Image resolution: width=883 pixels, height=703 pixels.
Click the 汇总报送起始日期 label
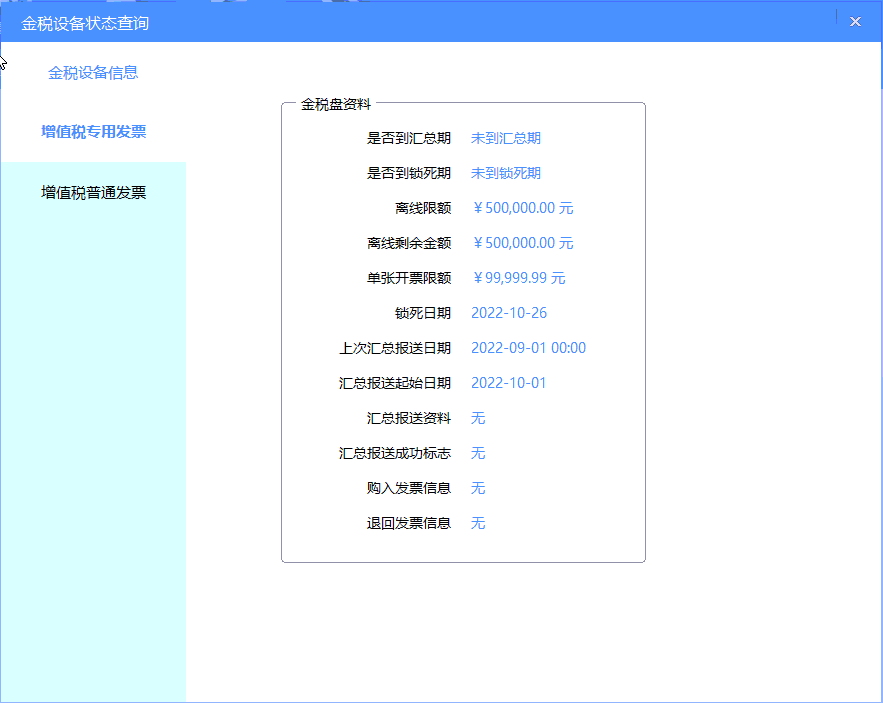click(395, 383)
